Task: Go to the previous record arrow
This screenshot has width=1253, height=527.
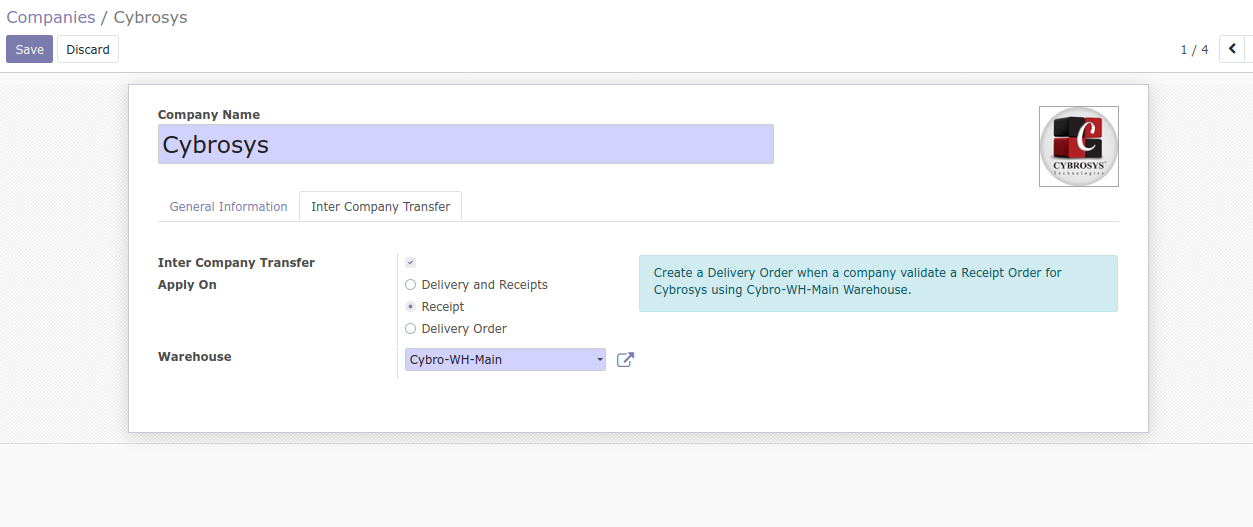Action: [1232, 49]
